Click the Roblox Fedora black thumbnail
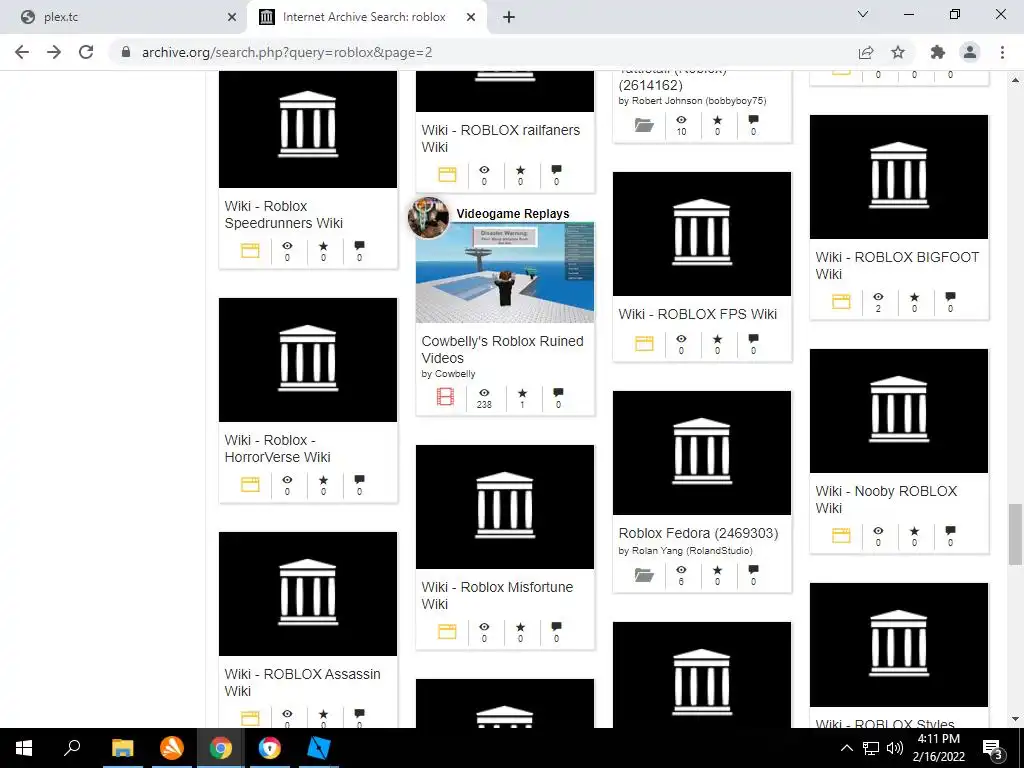Viewport: 1024px width, 768px height. (x=701, y=453)
